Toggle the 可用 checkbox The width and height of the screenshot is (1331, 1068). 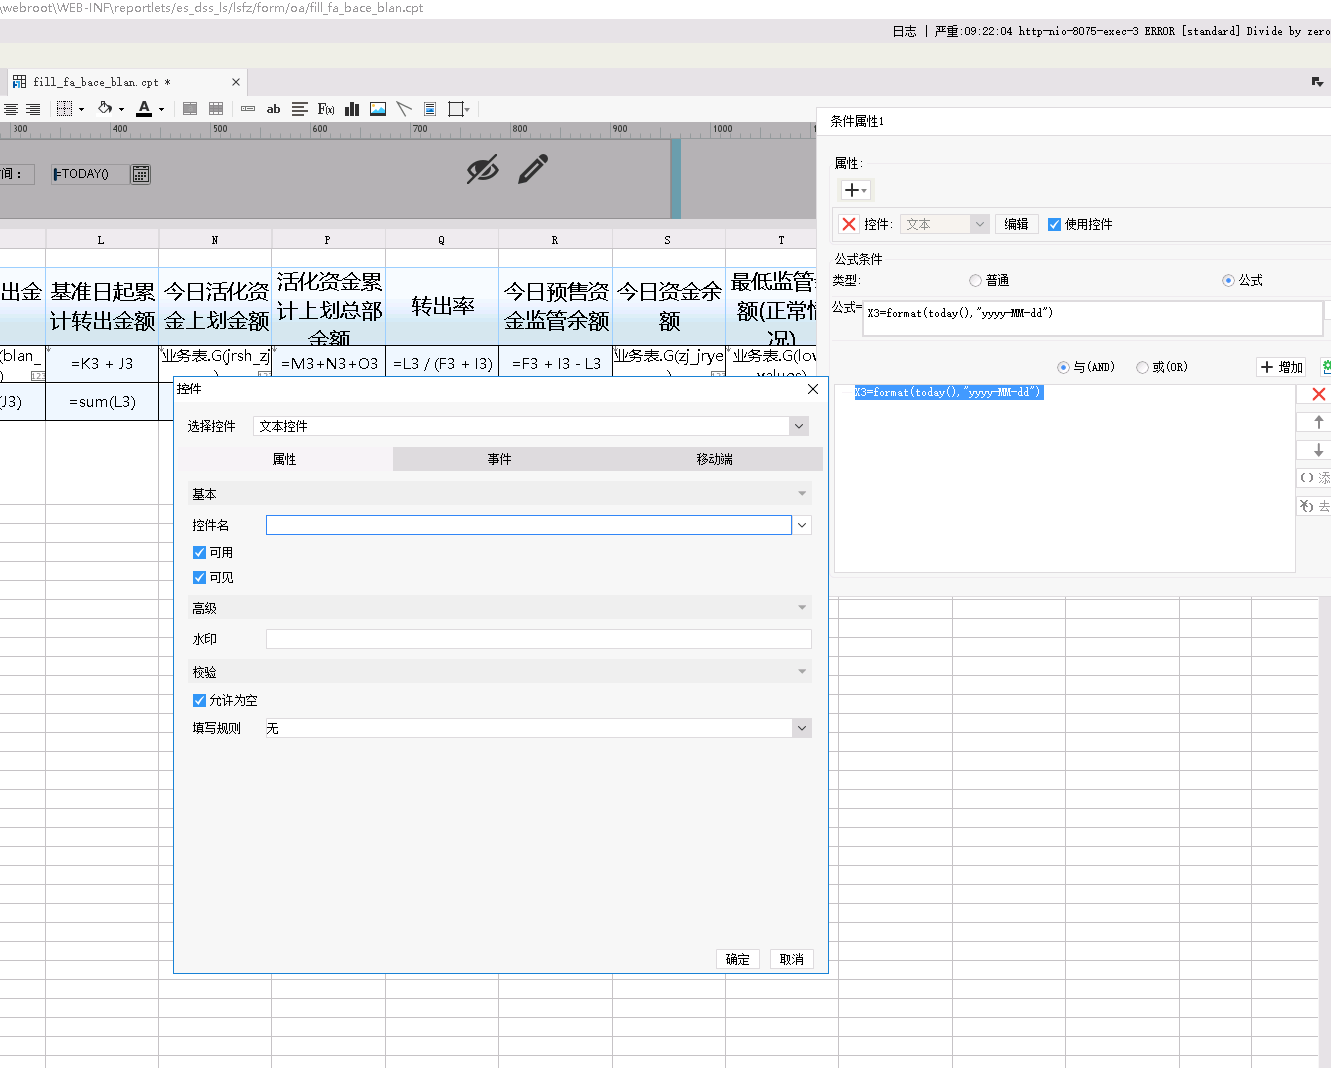click(199, 552)
